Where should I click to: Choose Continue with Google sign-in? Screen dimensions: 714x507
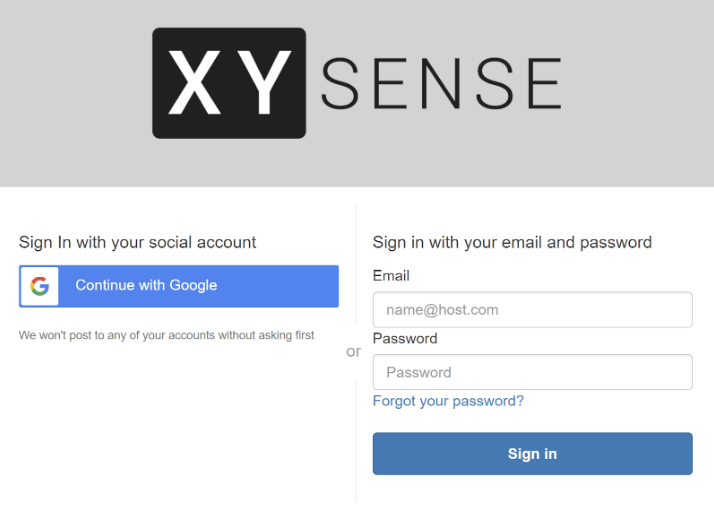coord(179,286)
